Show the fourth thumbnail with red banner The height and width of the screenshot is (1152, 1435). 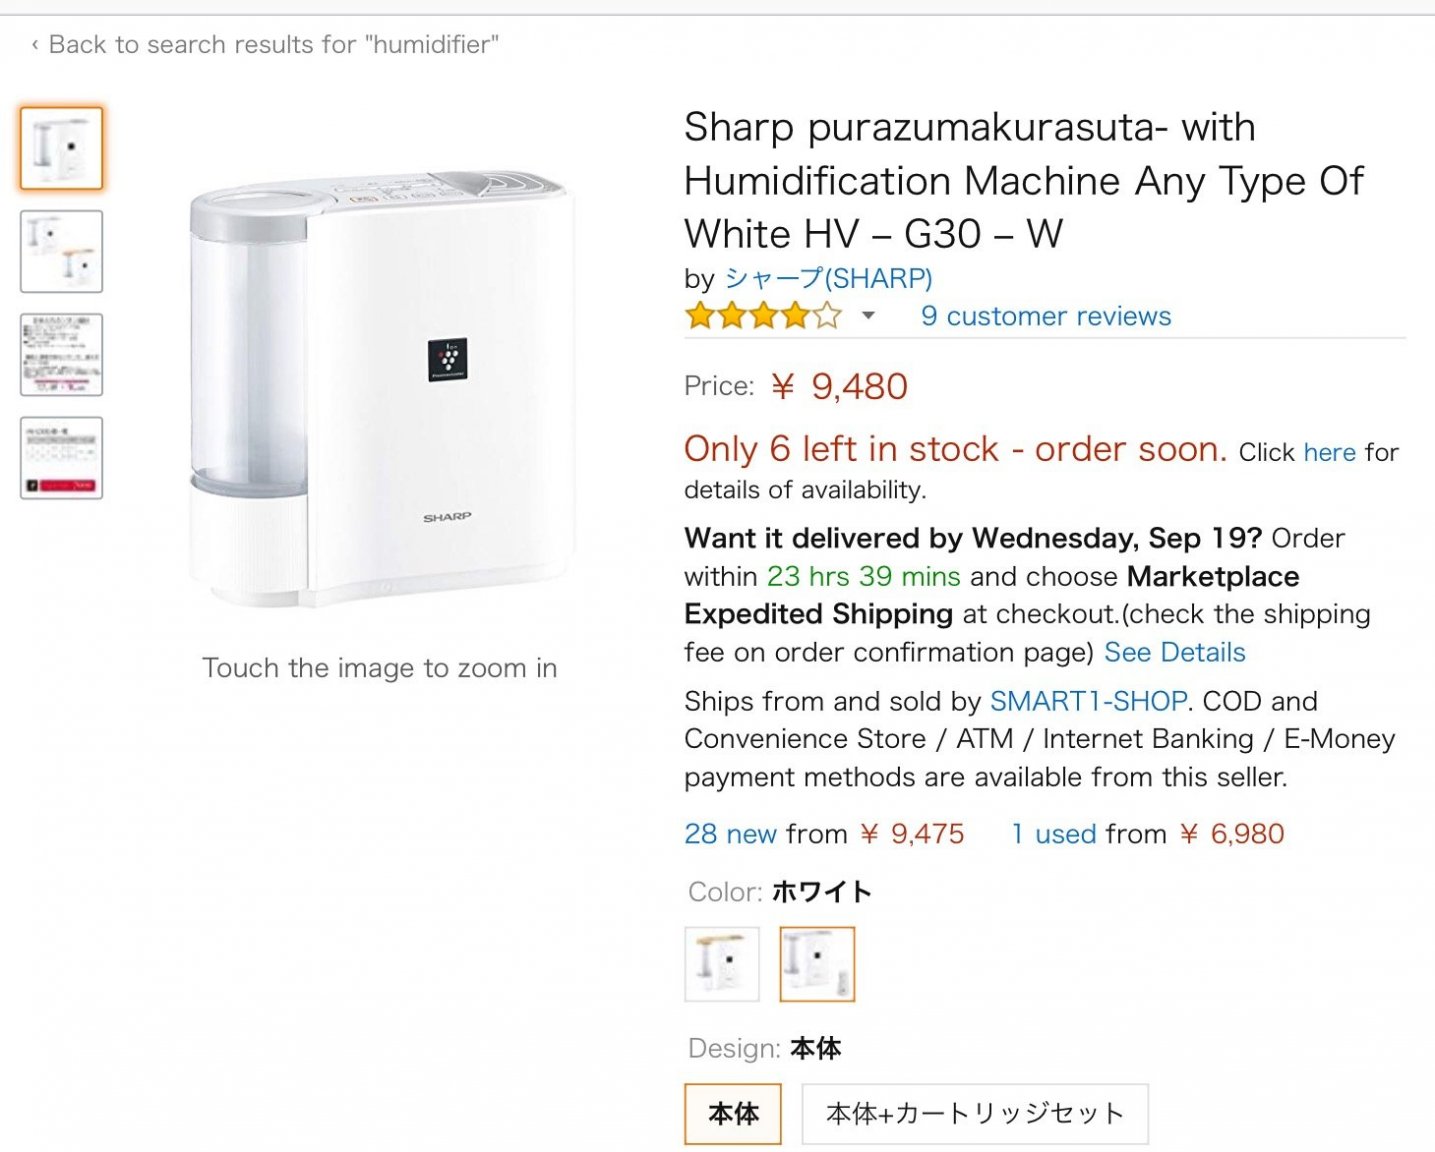coord(61,458)
